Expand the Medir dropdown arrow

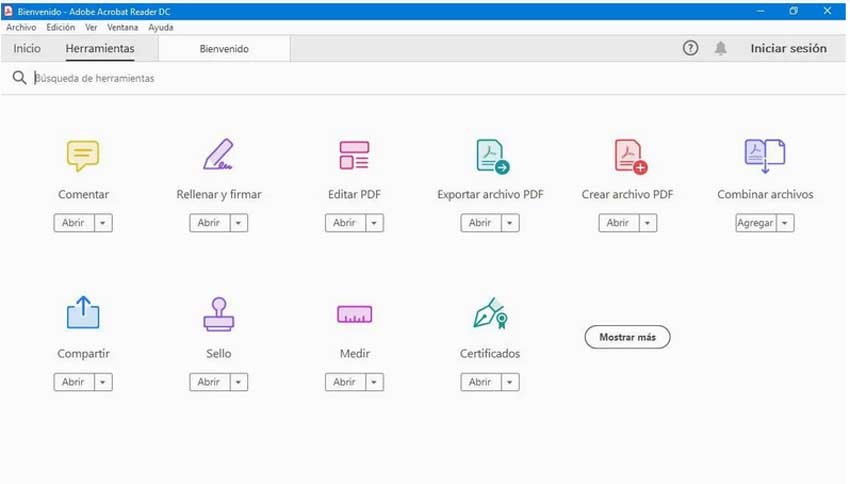click(x=374, y=382)
